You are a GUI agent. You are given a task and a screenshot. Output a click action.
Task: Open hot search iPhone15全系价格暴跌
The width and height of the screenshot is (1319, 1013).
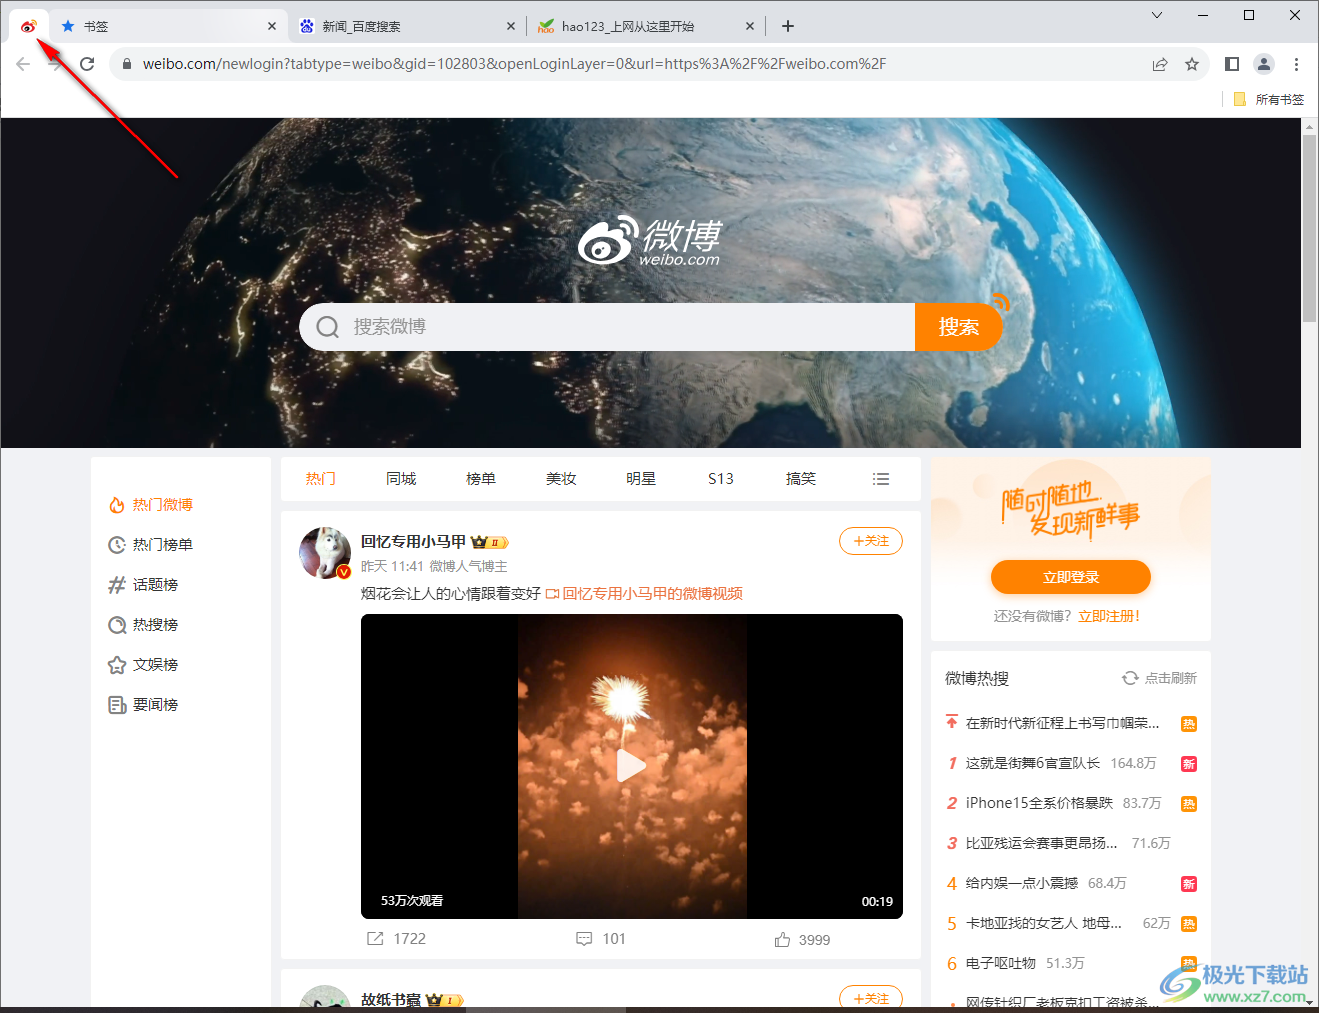[x=1039, y=803]
